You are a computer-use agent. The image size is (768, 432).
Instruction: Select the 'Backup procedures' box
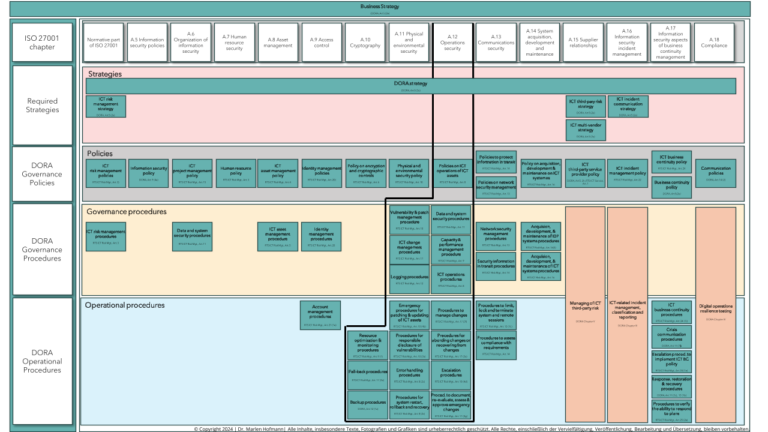pyautogui.click(x=368, y=405)
